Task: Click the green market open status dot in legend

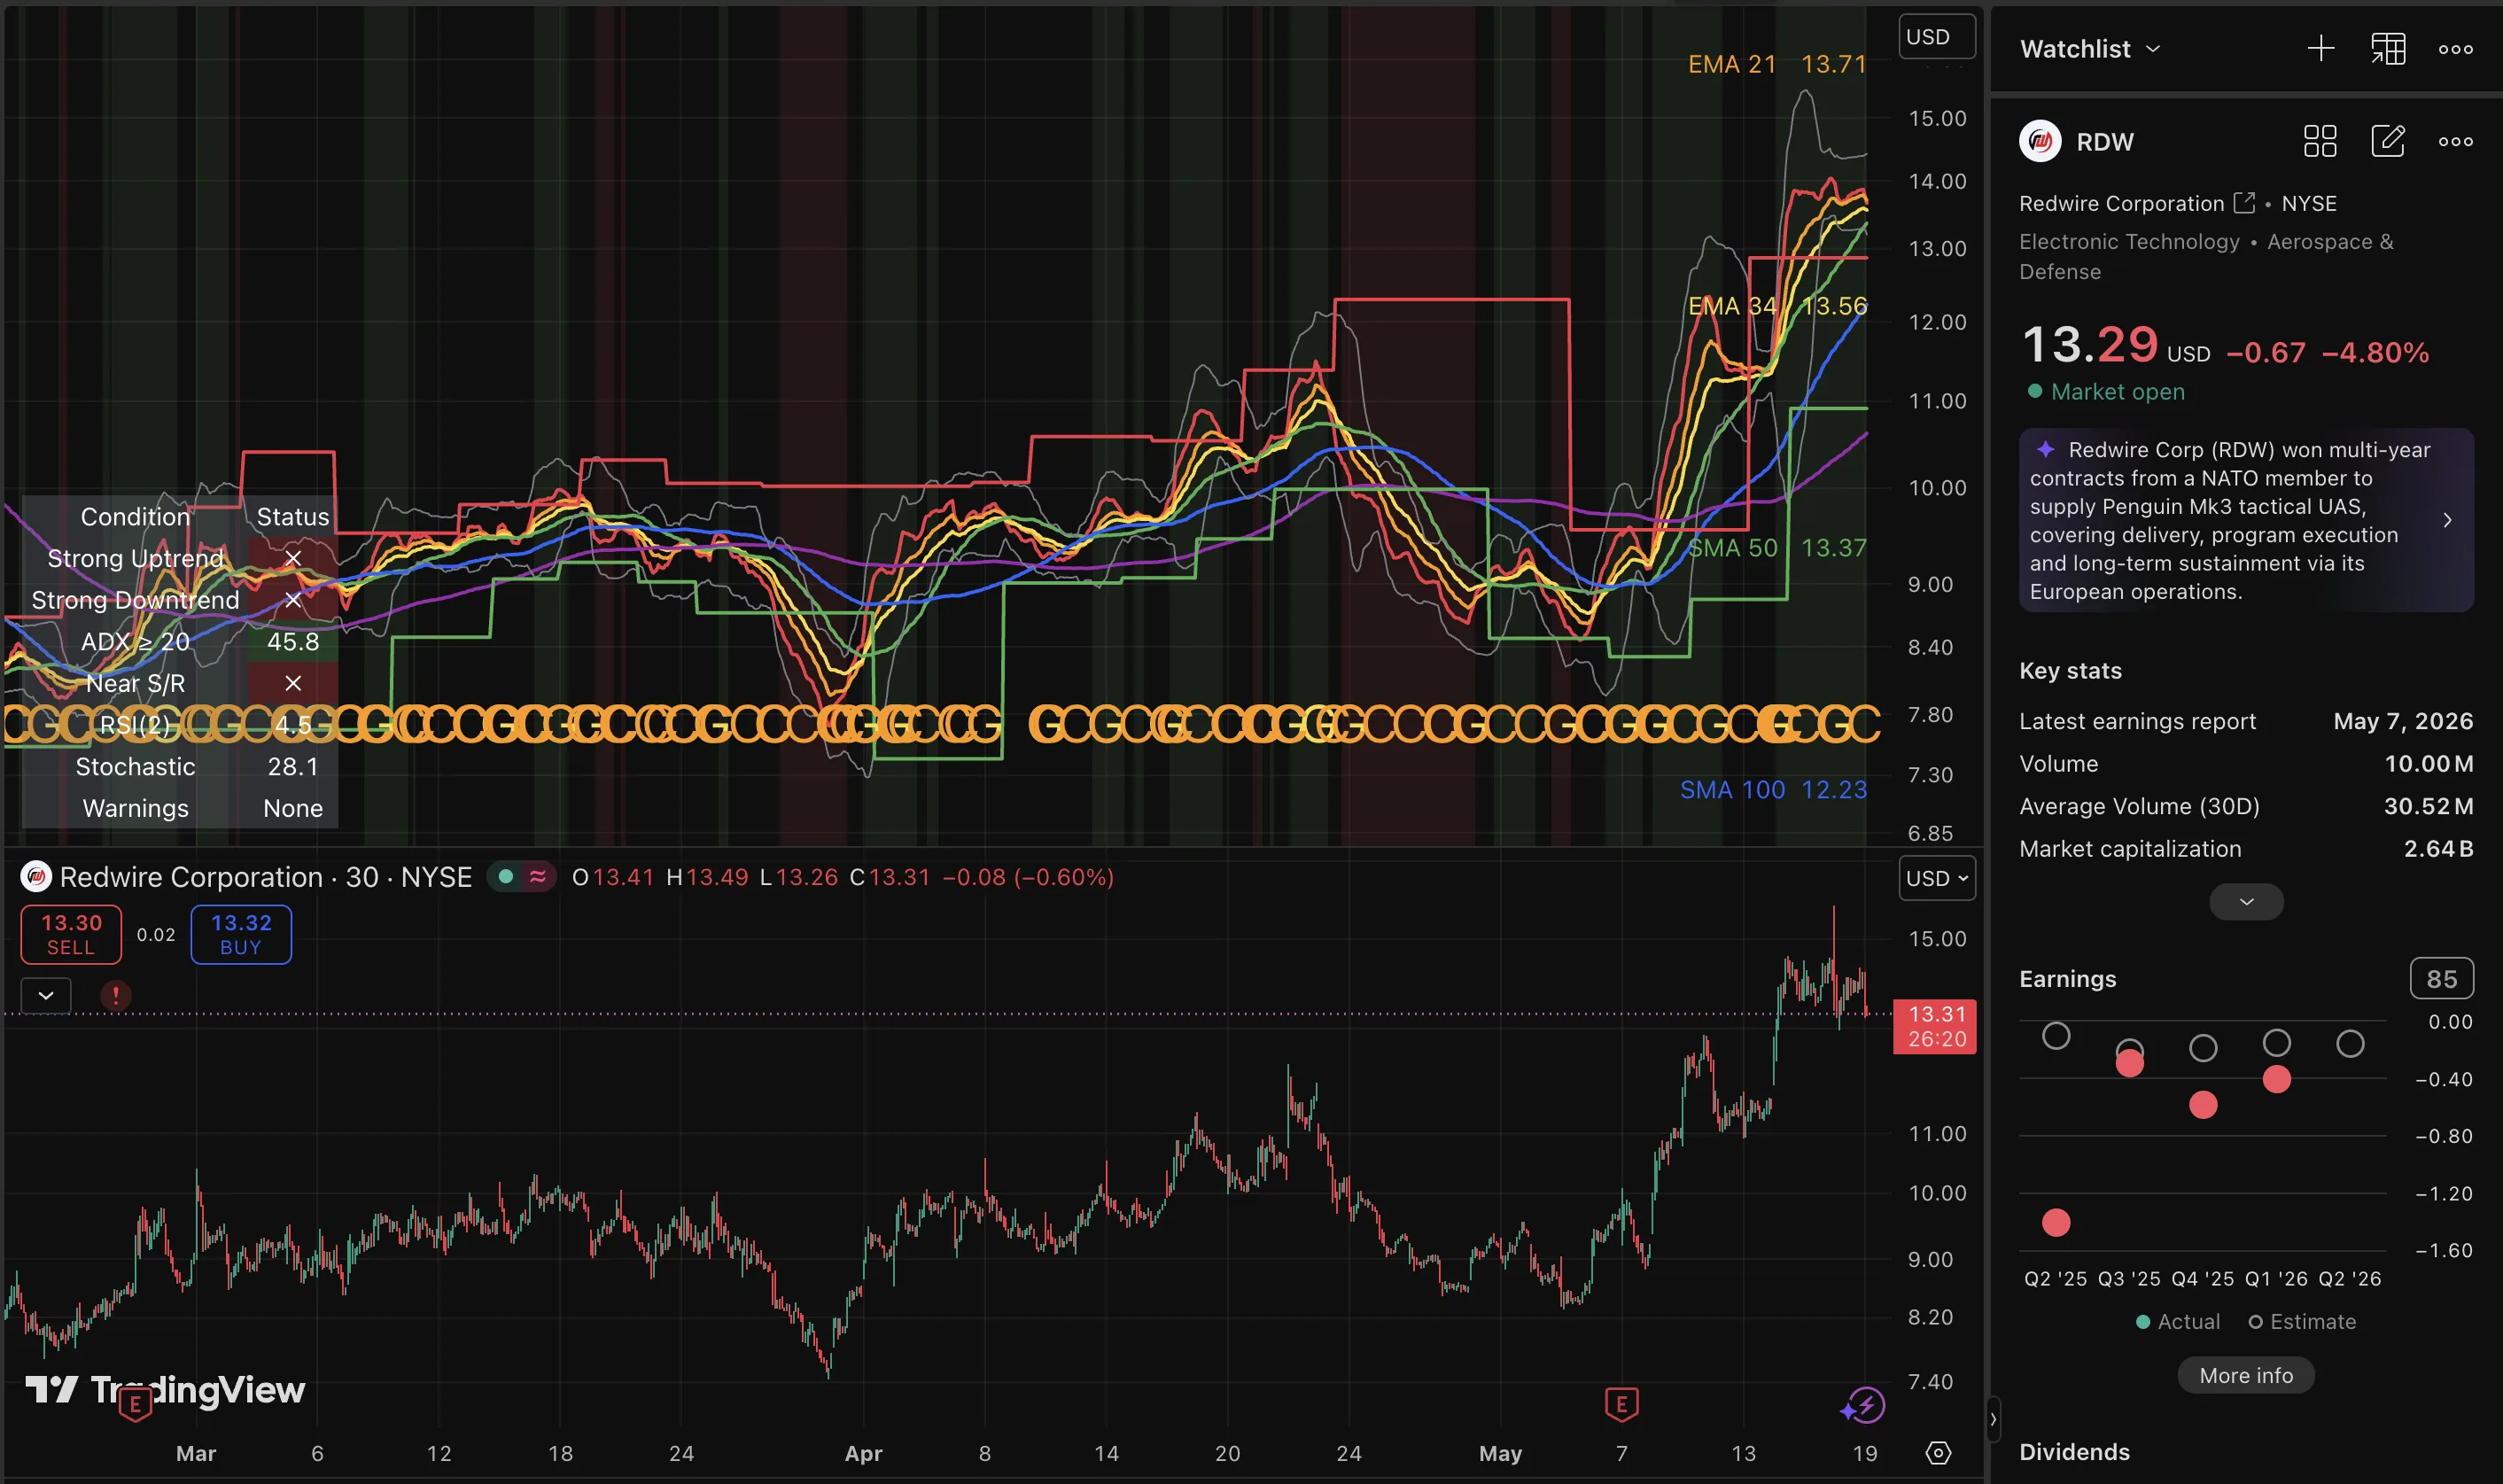Action: point(506,877)
